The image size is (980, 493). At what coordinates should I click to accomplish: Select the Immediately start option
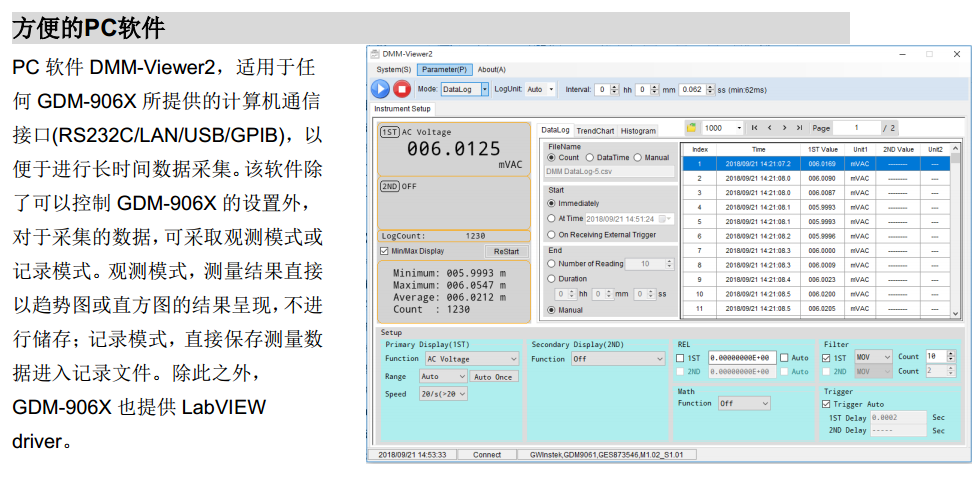point(551,203)
